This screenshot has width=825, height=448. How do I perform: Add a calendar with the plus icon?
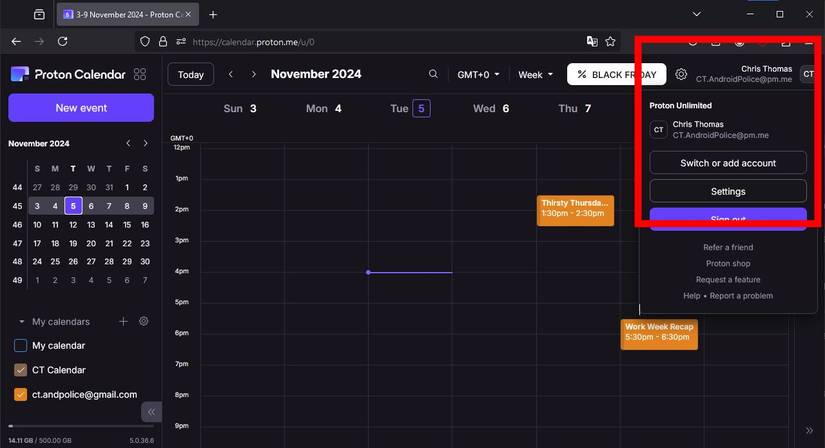pyautogui.click(x=124, y=322)
